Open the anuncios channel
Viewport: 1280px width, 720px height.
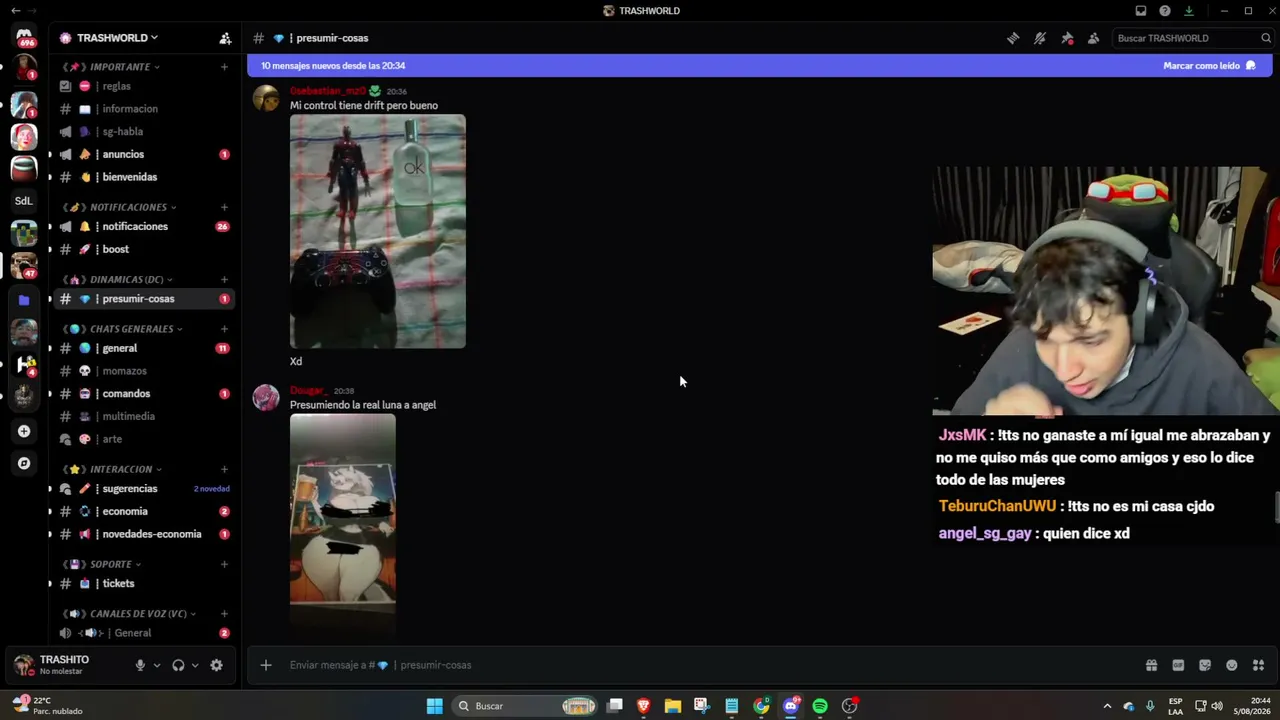[144, 154]
